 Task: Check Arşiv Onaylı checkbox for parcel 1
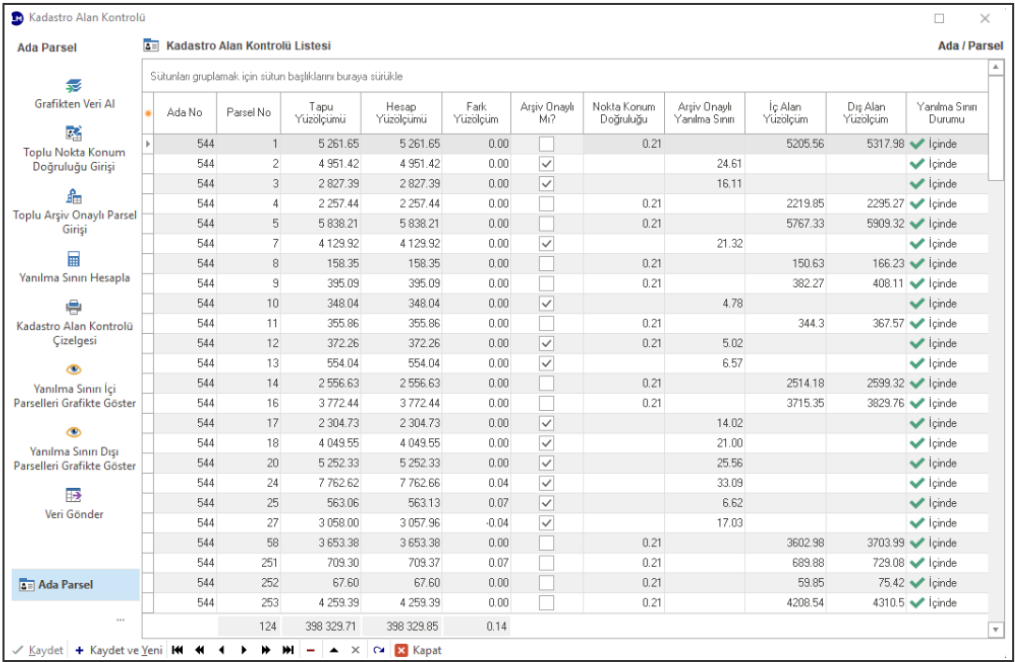tap(545, 144)
